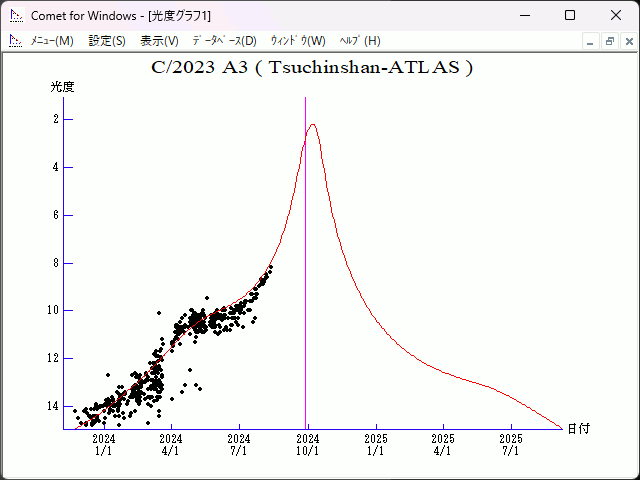
Task: Open the ヘルプ(H) menu
Action: pyautogui.click(x=360, y=41)
